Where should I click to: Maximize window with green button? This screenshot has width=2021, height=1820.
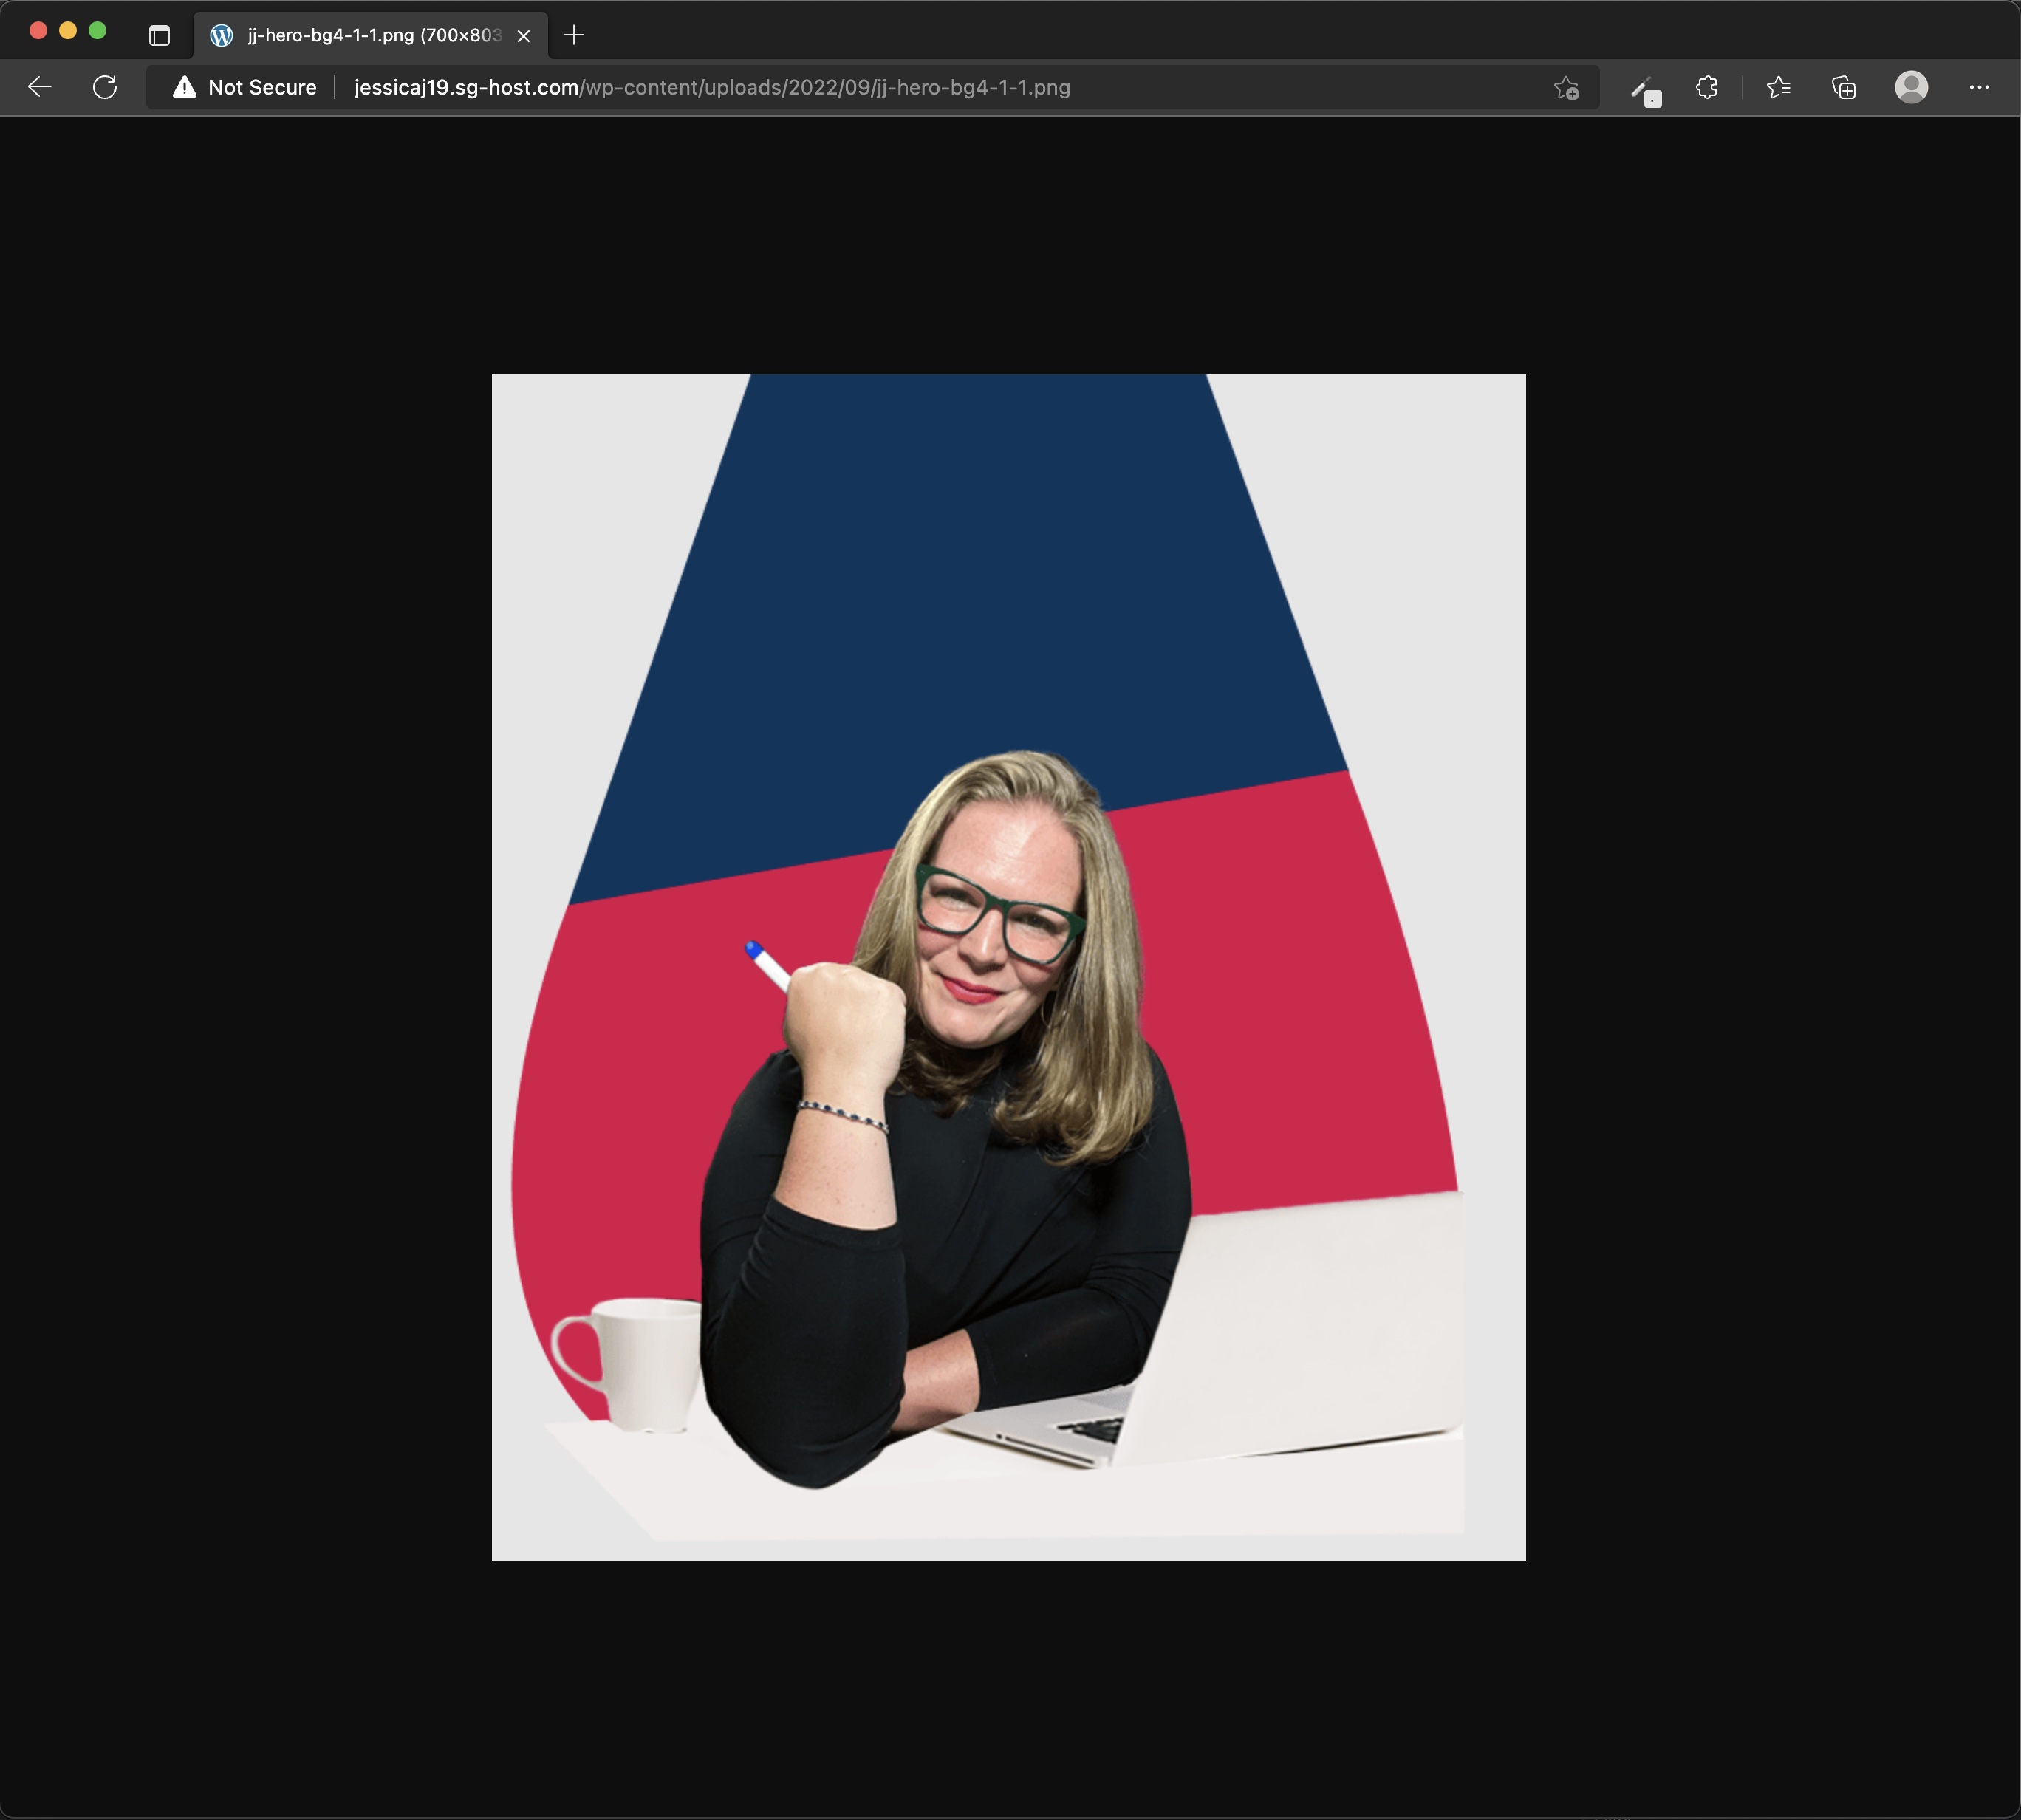pos(97,31)
